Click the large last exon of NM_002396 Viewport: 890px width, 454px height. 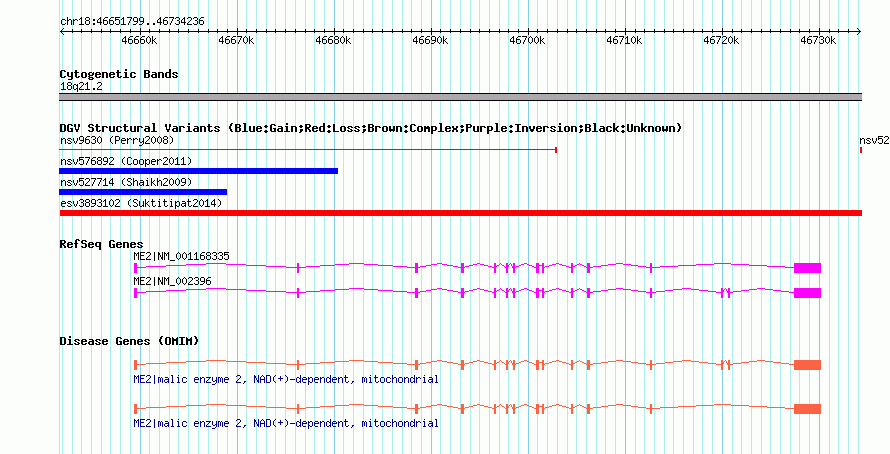807,293
